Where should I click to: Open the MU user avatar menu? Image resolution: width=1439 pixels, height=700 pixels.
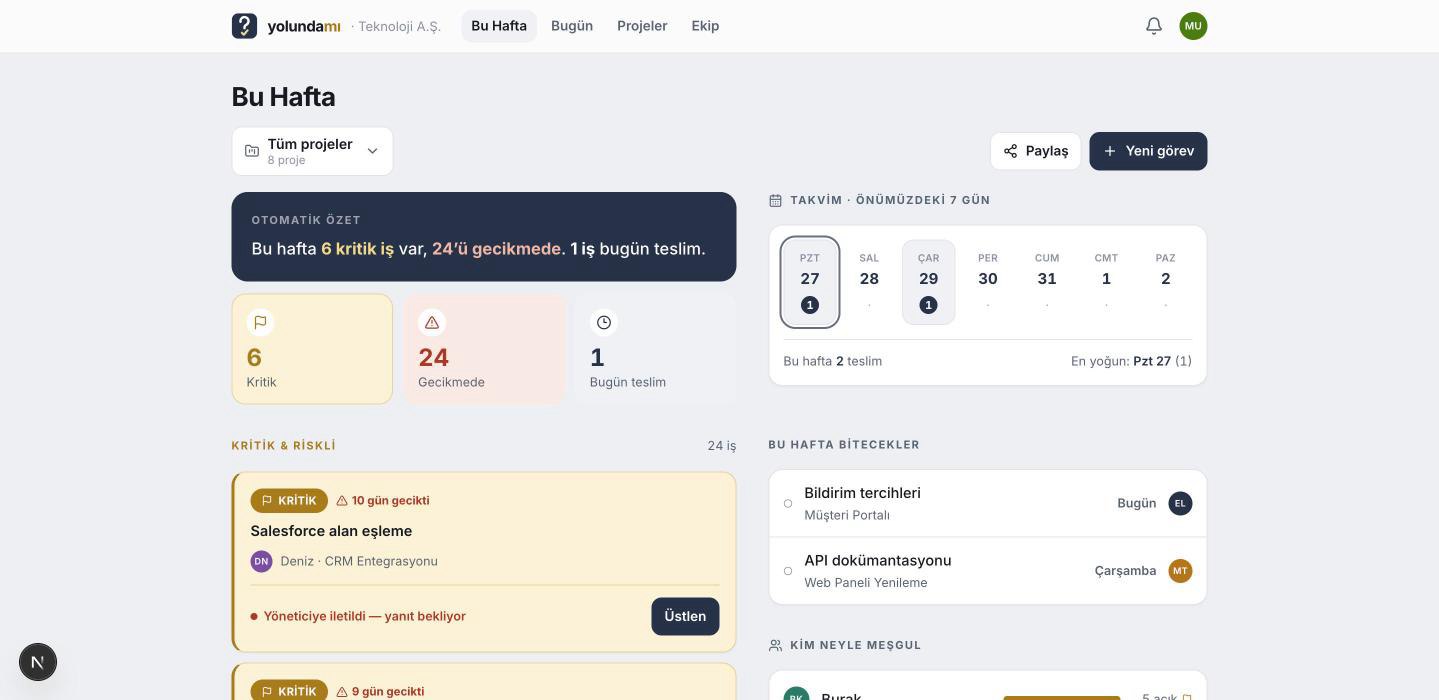(1193, 26)
